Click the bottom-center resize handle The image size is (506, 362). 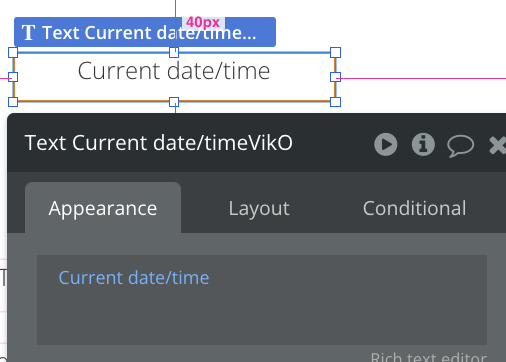[x=174, y=102]
